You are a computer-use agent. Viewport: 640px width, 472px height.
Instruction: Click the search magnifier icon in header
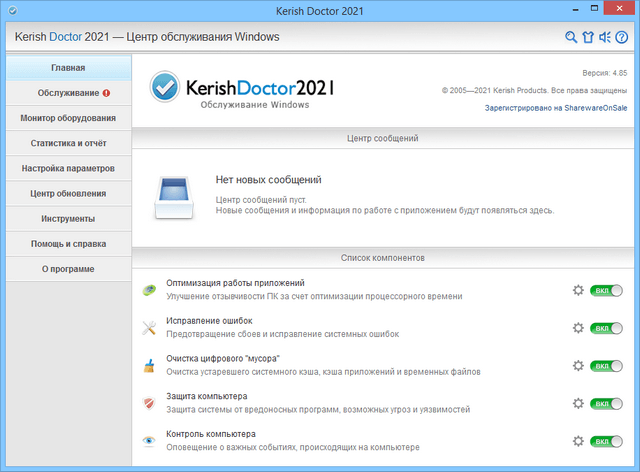pos(571,38)
